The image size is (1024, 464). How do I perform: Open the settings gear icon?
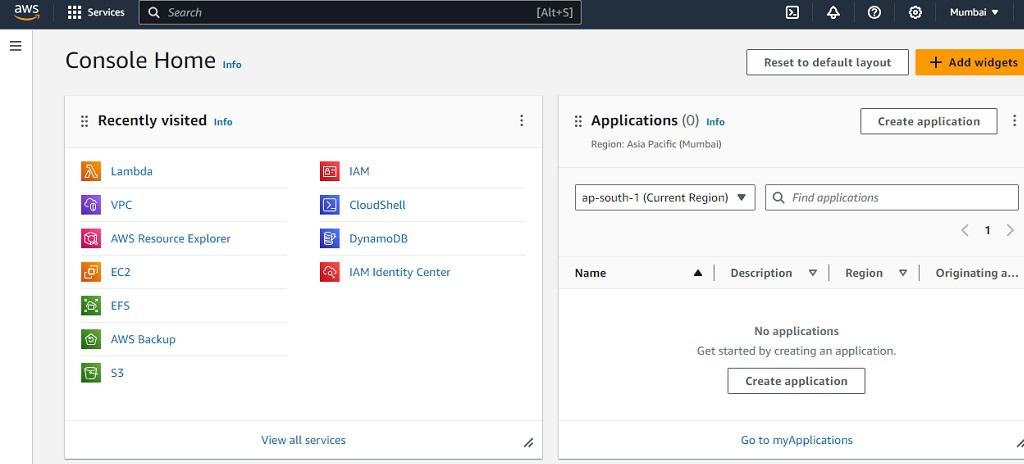tap(915, 12)
